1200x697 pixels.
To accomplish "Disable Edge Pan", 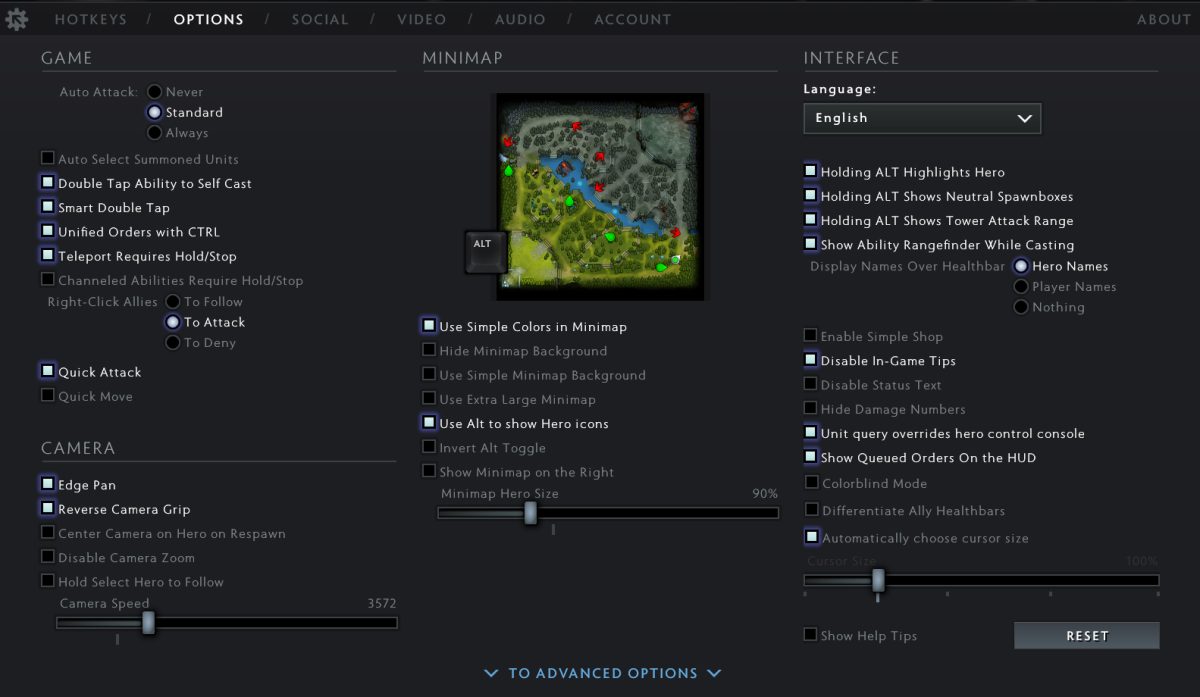I will pos(47,484).
